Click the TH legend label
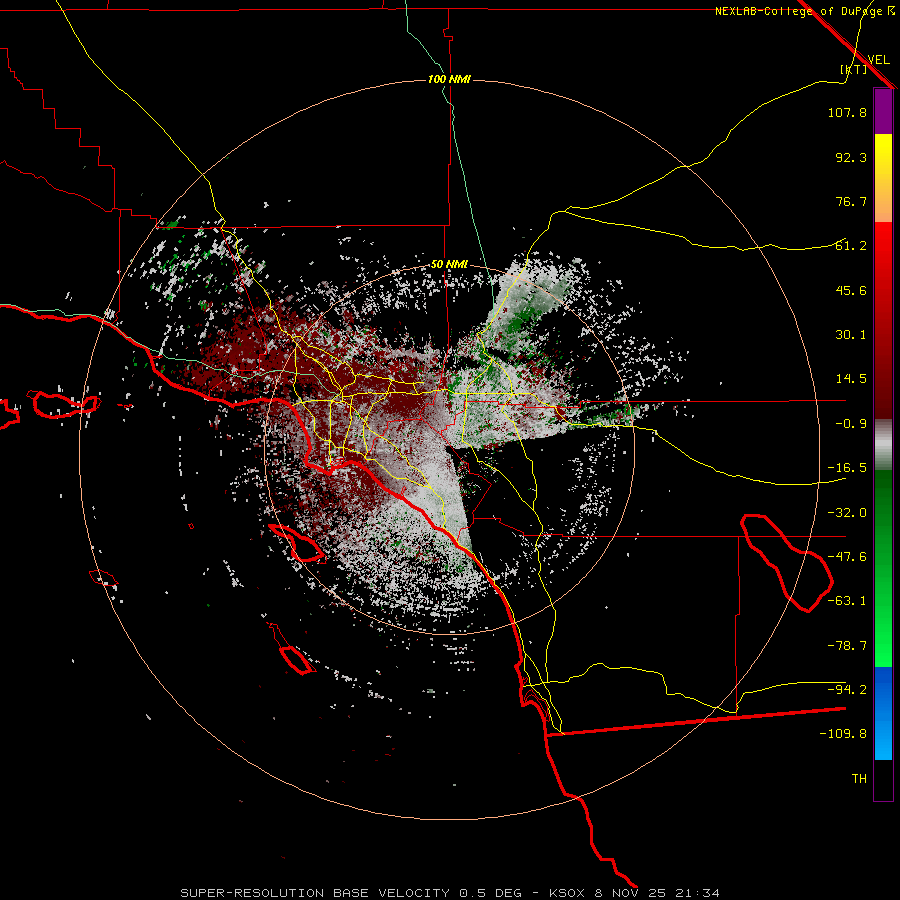Image resolution: width=900 pixels, height=900 pixels. pyautogui.click(x=859, y=779)
